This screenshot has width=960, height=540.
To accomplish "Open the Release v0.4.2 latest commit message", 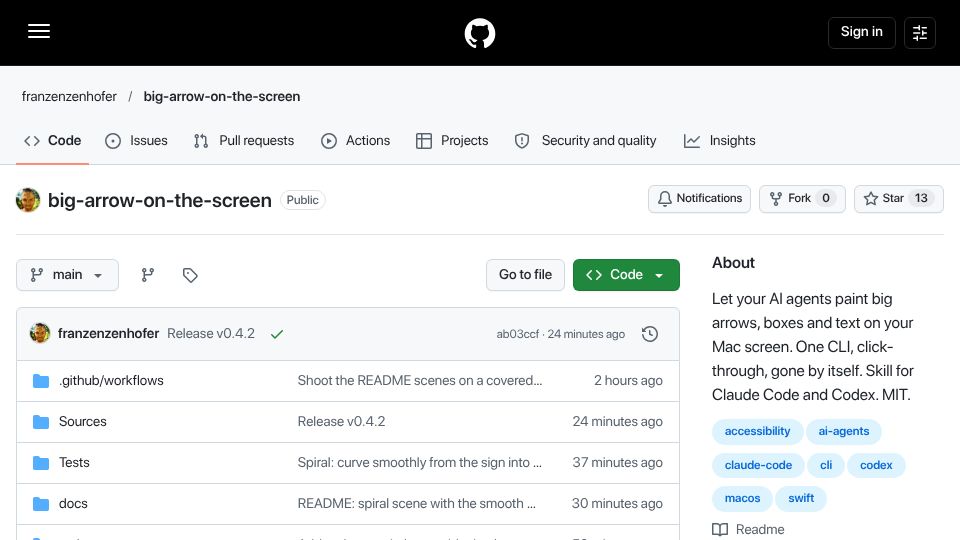I will click(x=211, y=334).
